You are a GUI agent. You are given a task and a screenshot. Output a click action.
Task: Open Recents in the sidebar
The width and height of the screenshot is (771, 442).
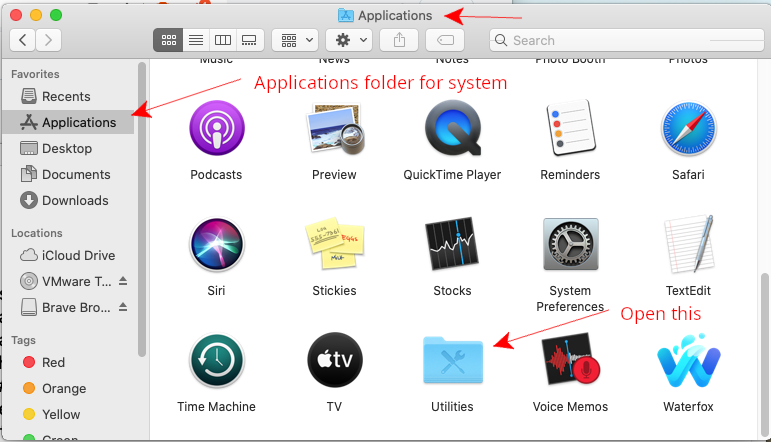click(68, 96)
